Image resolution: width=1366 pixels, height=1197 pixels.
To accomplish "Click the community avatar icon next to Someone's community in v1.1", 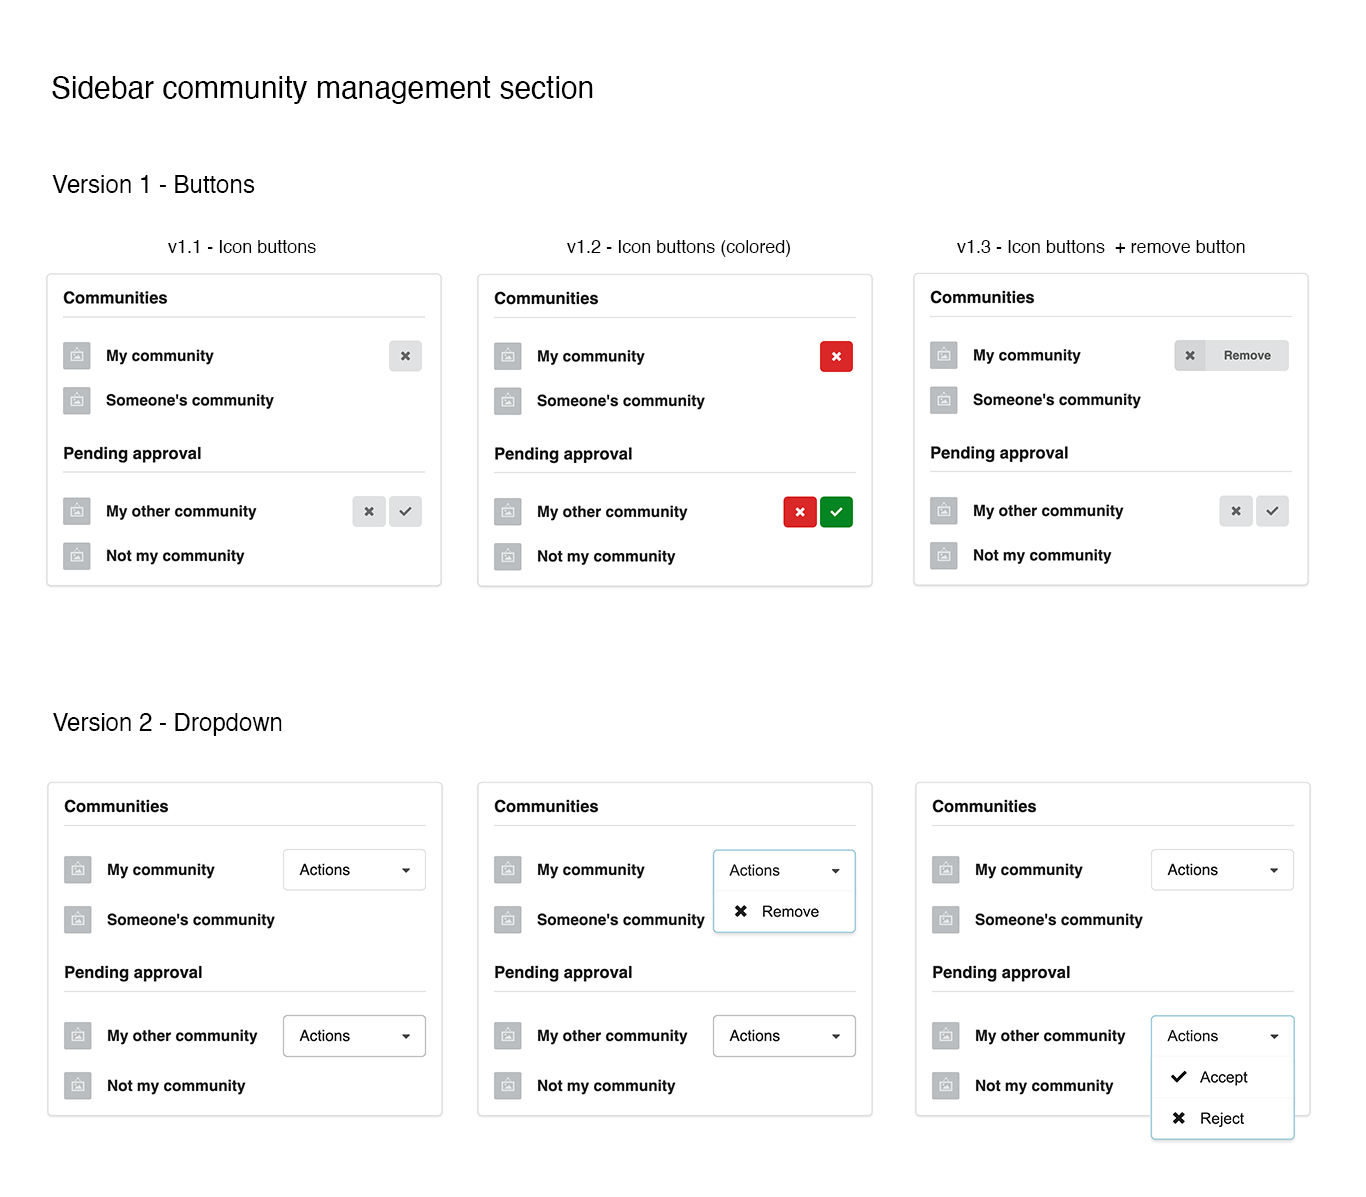I will pos(77,400).
